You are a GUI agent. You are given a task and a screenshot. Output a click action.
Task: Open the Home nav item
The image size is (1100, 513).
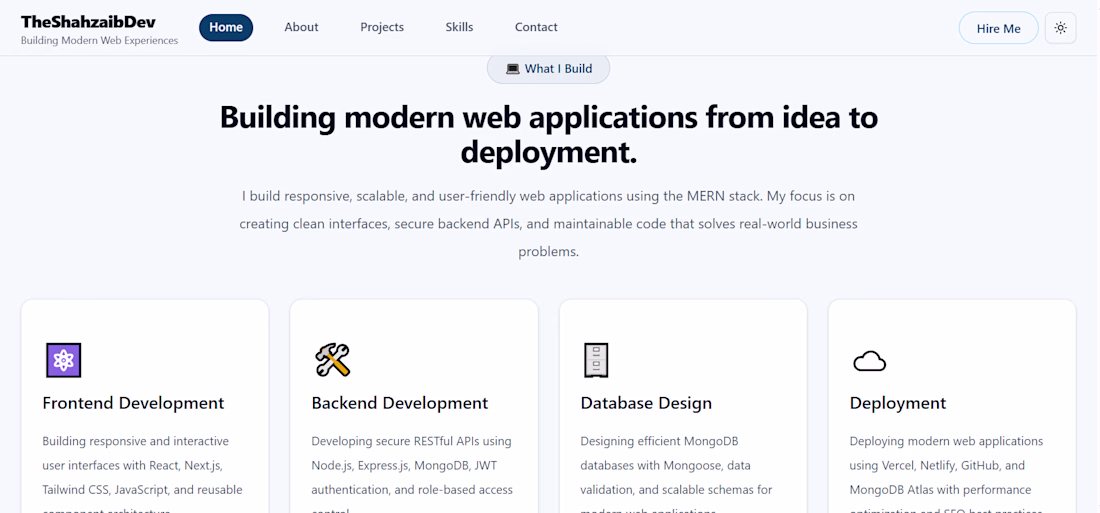pyautogui.click(x=226, y=27)
